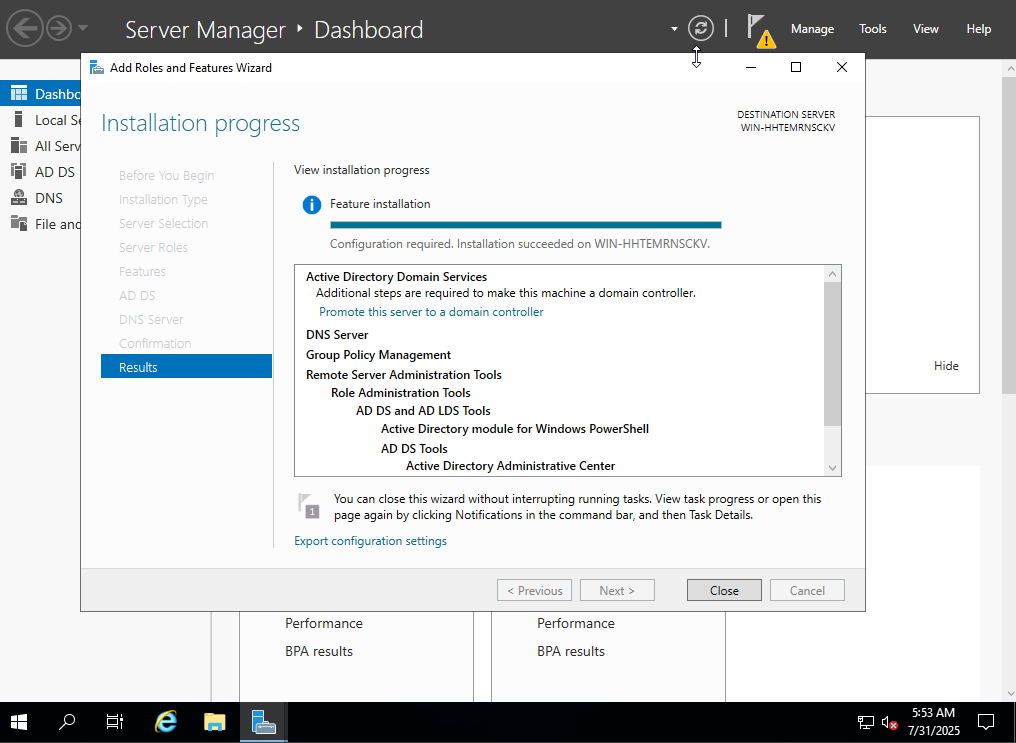Image resolution: width=1016 pixels, height=743 pixels.
Task: Open the Windows Start menu
Action: [19, 722]
